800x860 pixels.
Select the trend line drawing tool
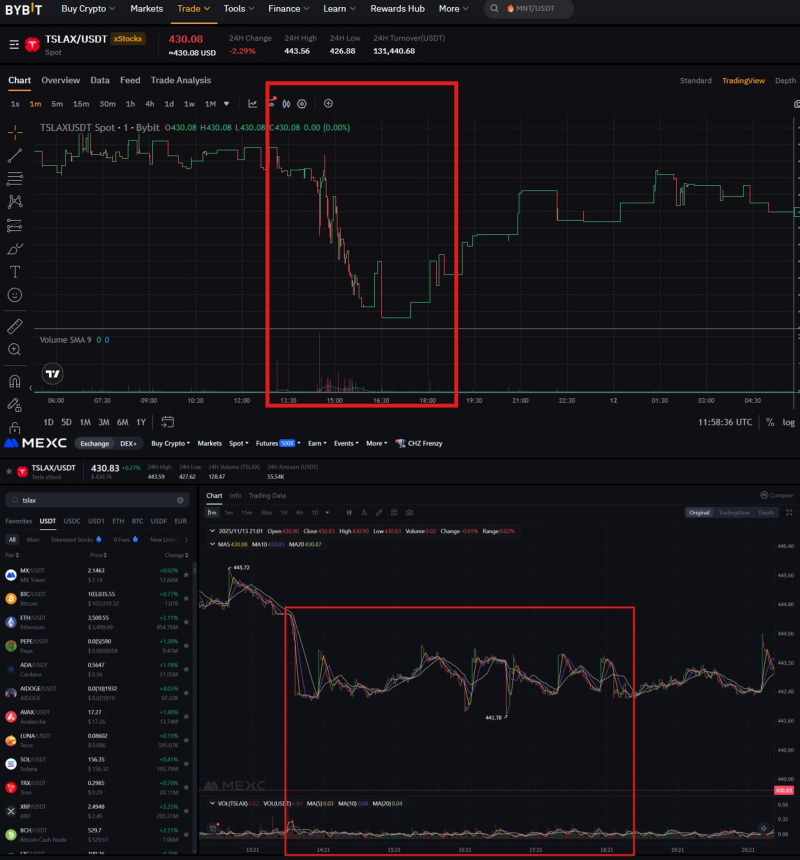pyautogui.click(x=14, y=154)
